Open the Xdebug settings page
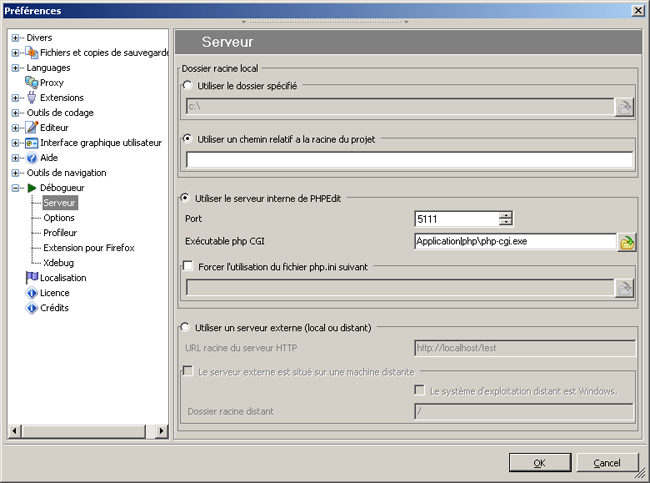This screenshot has width=650, height=483. click(x=58, y=262)
